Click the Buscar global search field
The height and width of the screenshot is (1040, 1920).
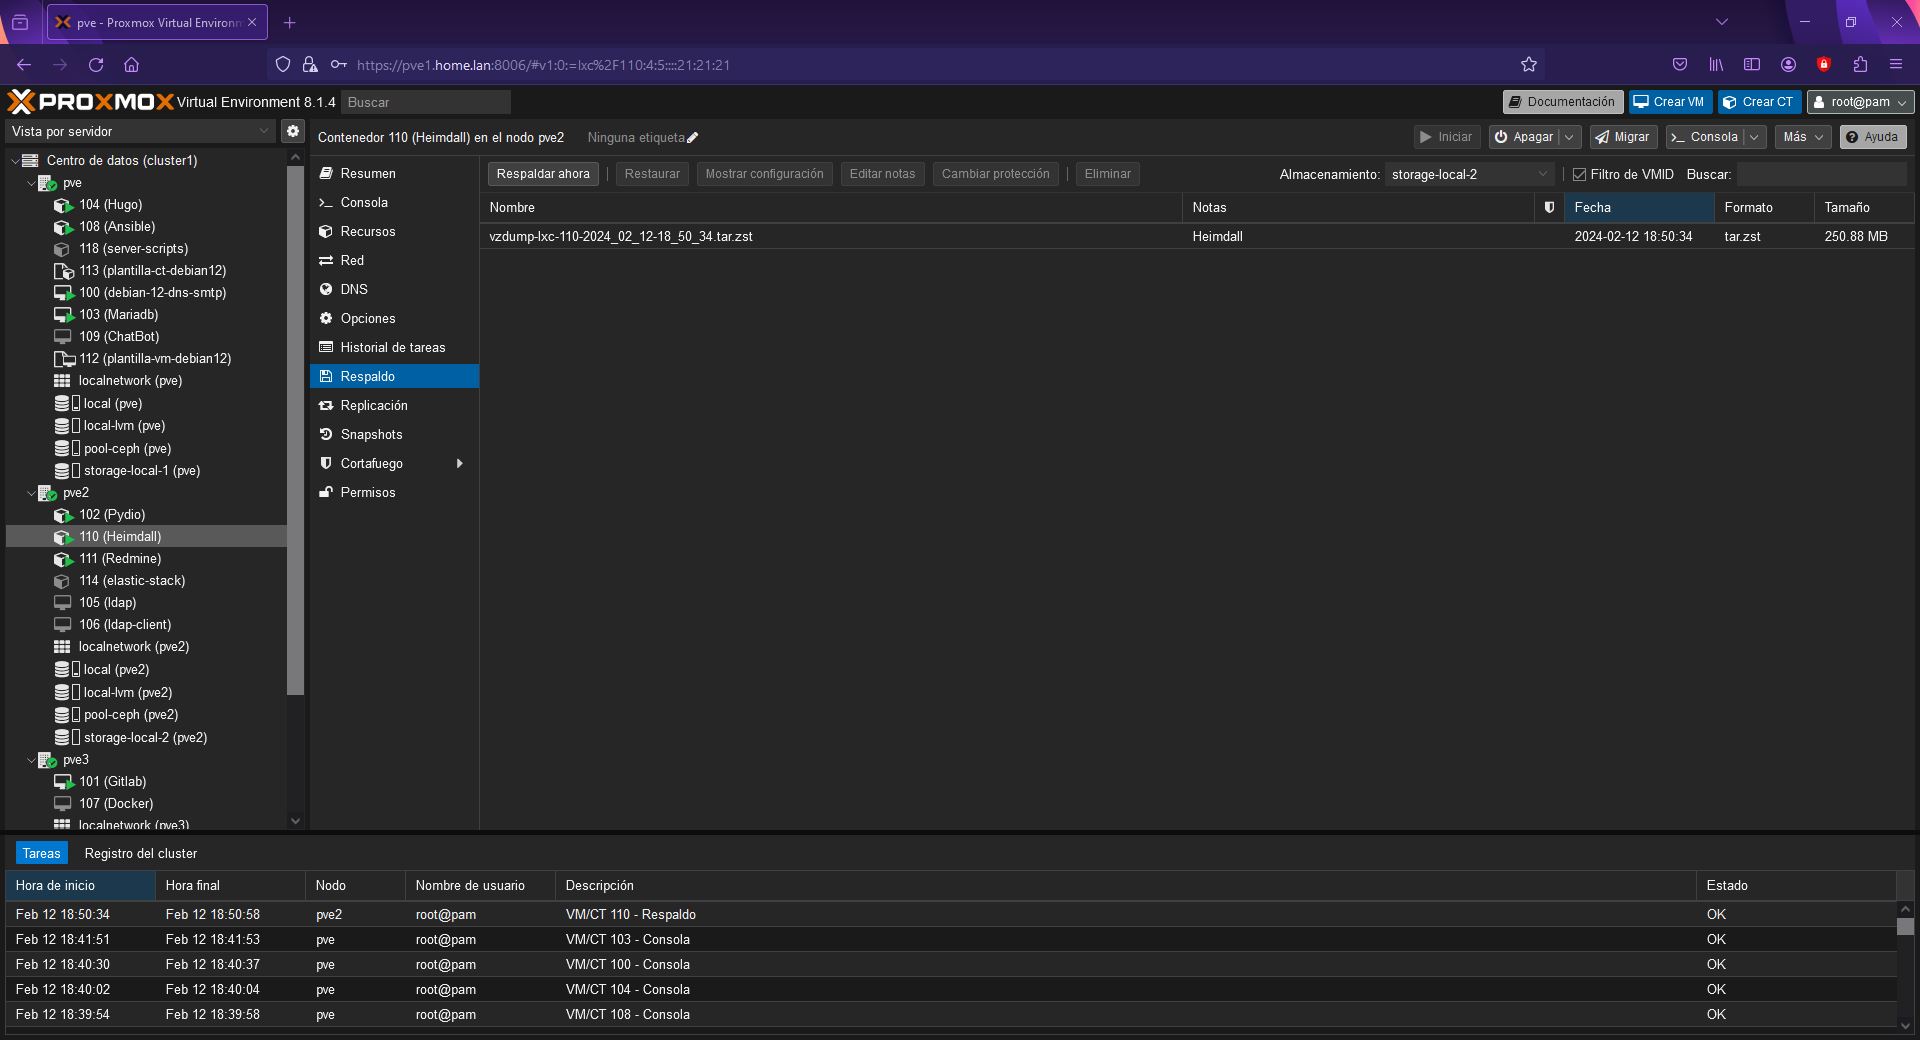426,102
